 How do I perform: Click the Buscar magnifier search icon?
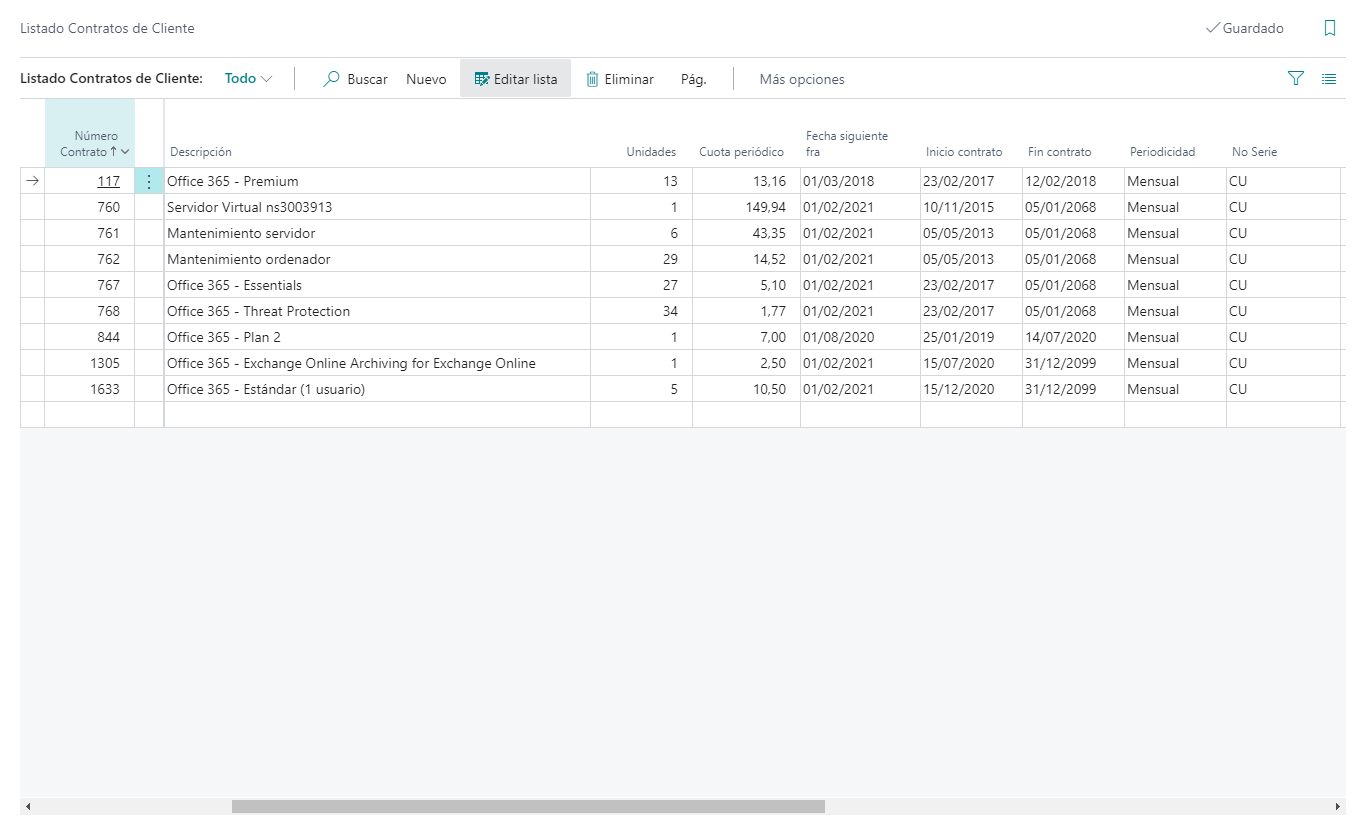coord(332,79)
